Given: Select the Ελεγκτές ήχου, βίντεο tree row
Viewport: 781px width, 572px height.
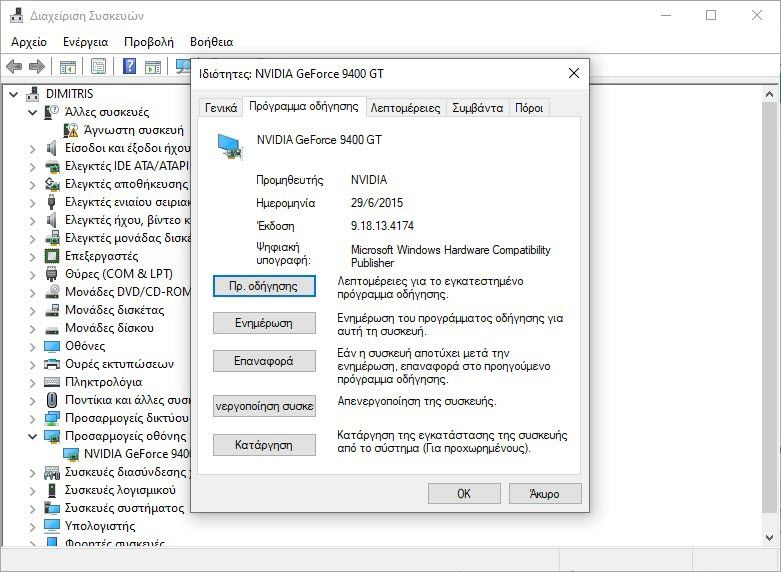Looking at the screenshot, I should (x=128, y=220).
